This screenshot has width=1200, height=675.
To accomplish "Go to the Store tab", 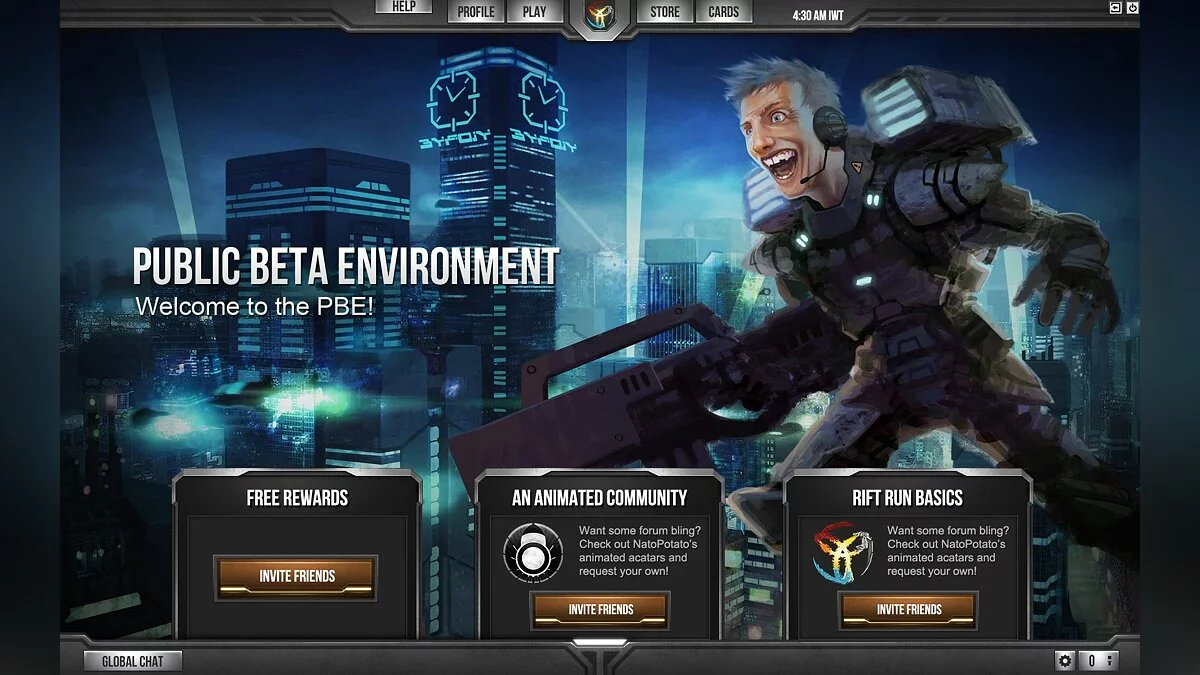I will (665, 12).
